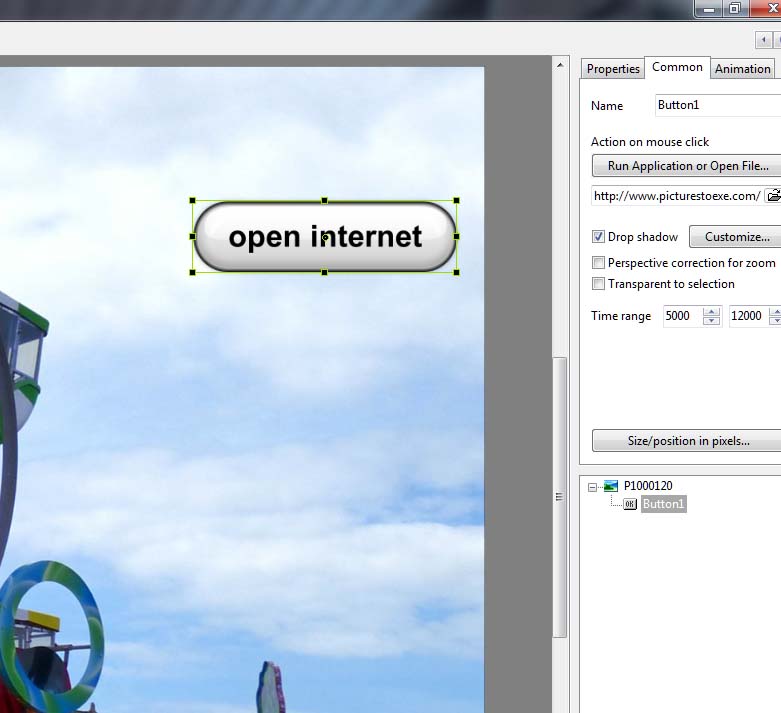Click the bottom-left selection handle of button

(193, 272)
